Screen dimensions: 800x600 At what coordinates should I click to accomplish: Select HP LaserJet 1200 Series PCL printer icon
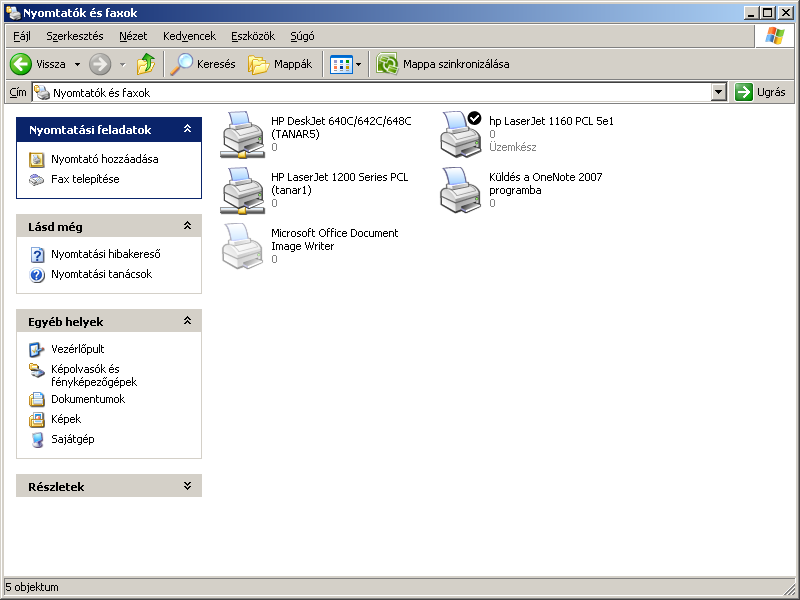coord(243,191)
